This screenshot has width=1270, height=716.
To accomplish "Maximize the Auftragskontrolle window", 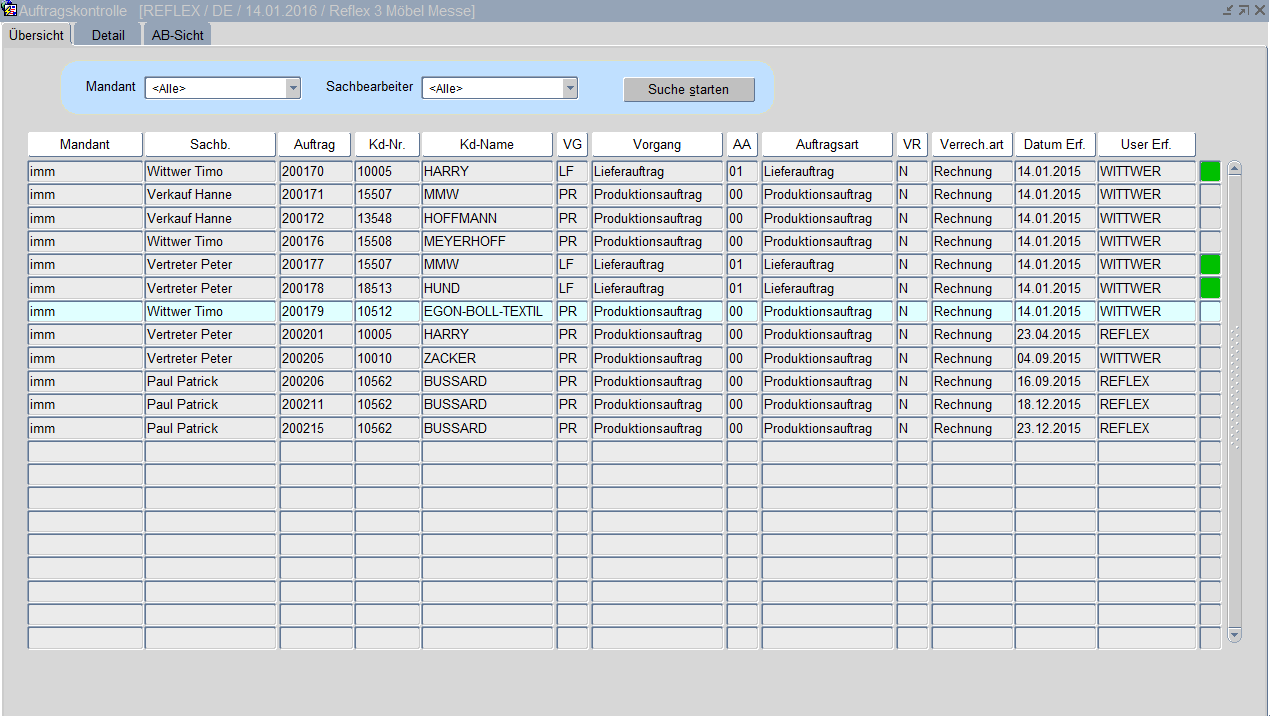I will click(x=1243, y=10).
